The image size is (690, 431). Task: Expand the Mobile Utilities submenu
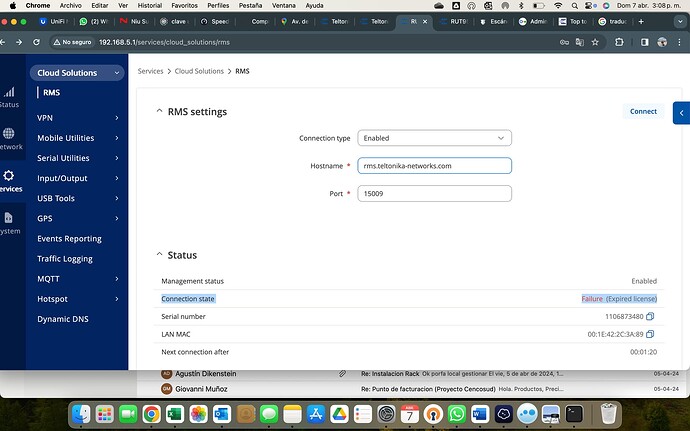coord(78,138)
